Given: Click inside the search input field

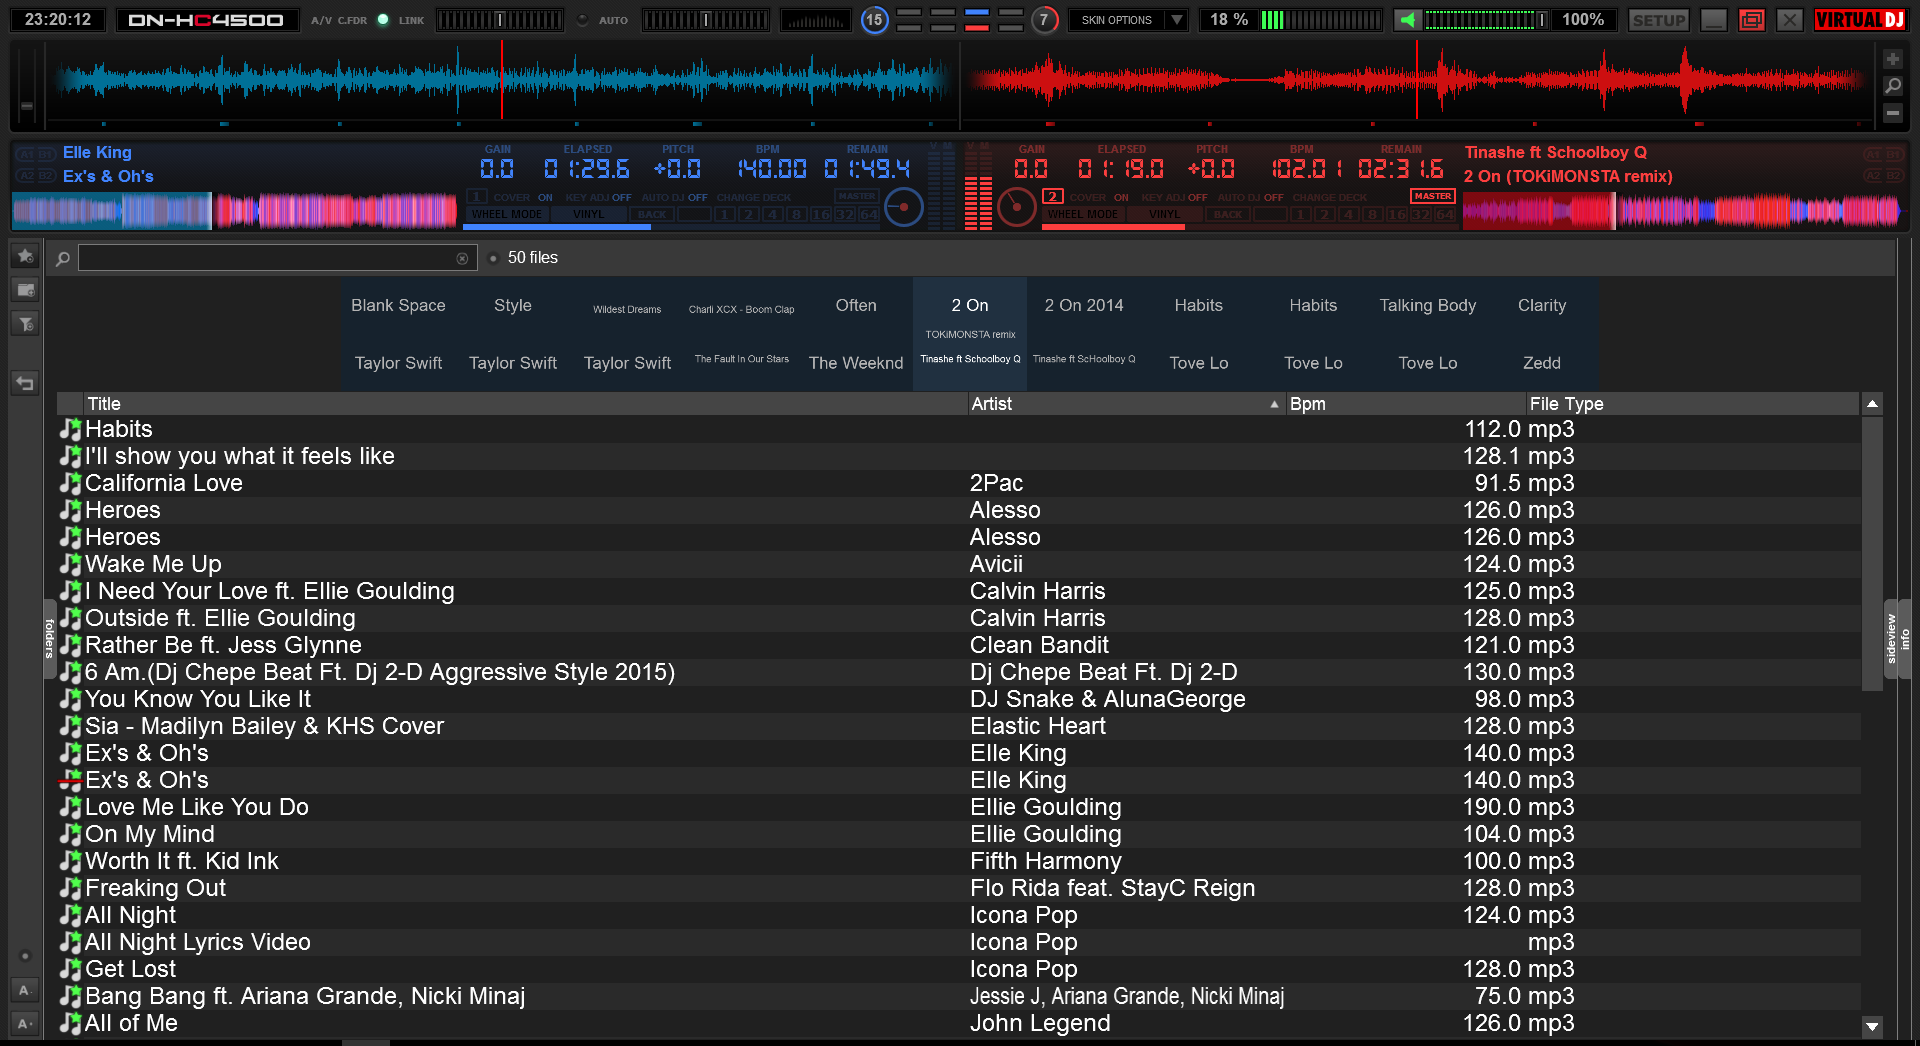Looking at the screenshot, I should (x=268, y=258).
